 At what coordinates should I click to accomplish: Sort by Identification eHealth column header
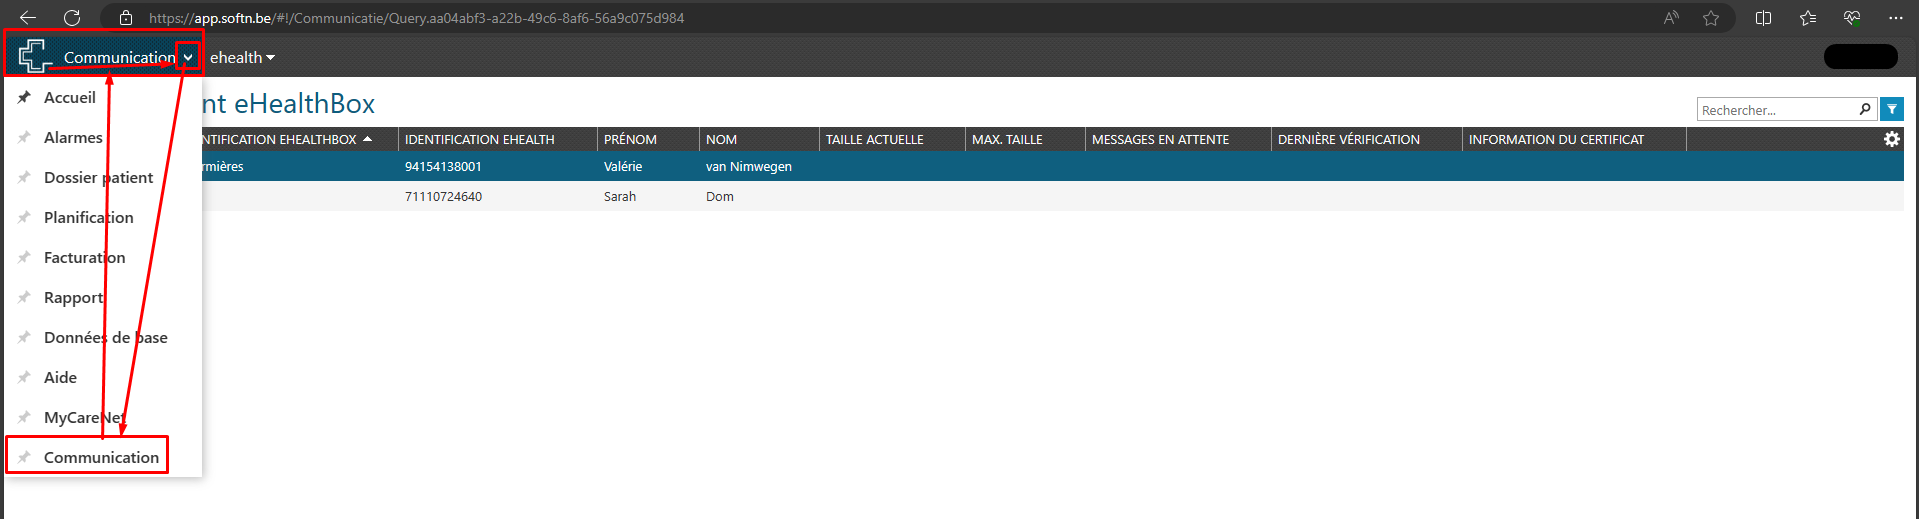(479, 139)
